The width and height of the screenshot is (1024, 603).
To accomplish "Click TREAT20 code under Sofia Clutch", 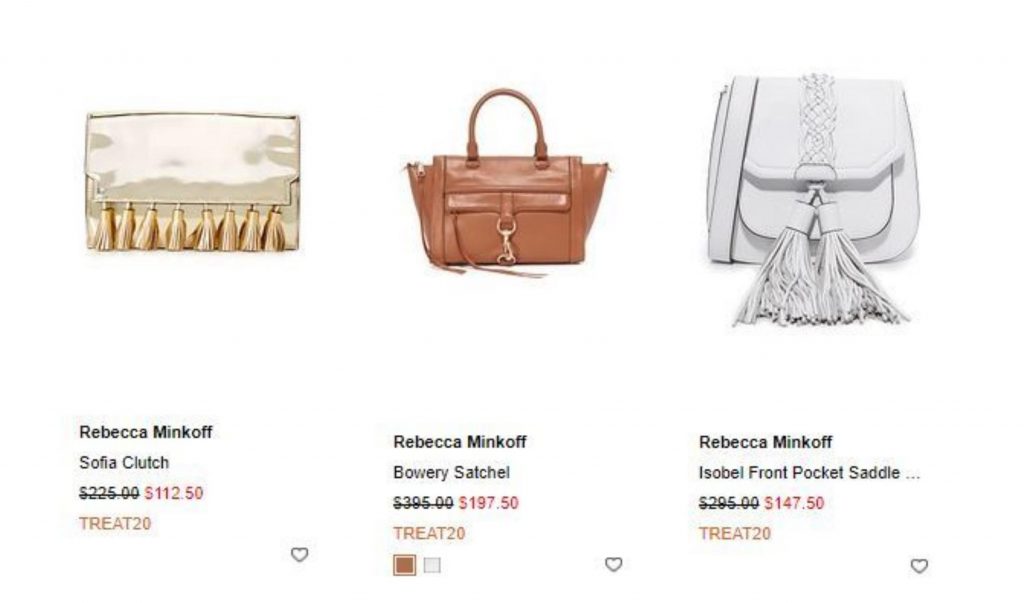I will coord(115,523).
